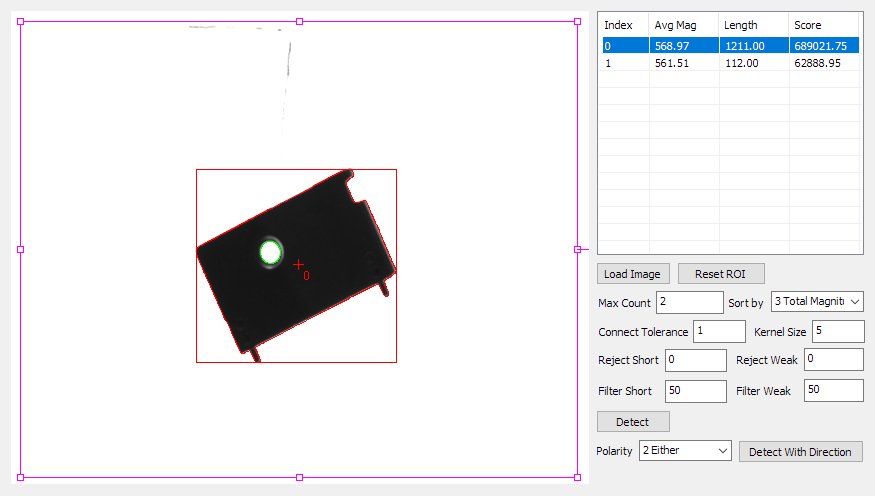Click the Reset ROI button
Screen dimensions: 875x496
[x=720, y=274]
